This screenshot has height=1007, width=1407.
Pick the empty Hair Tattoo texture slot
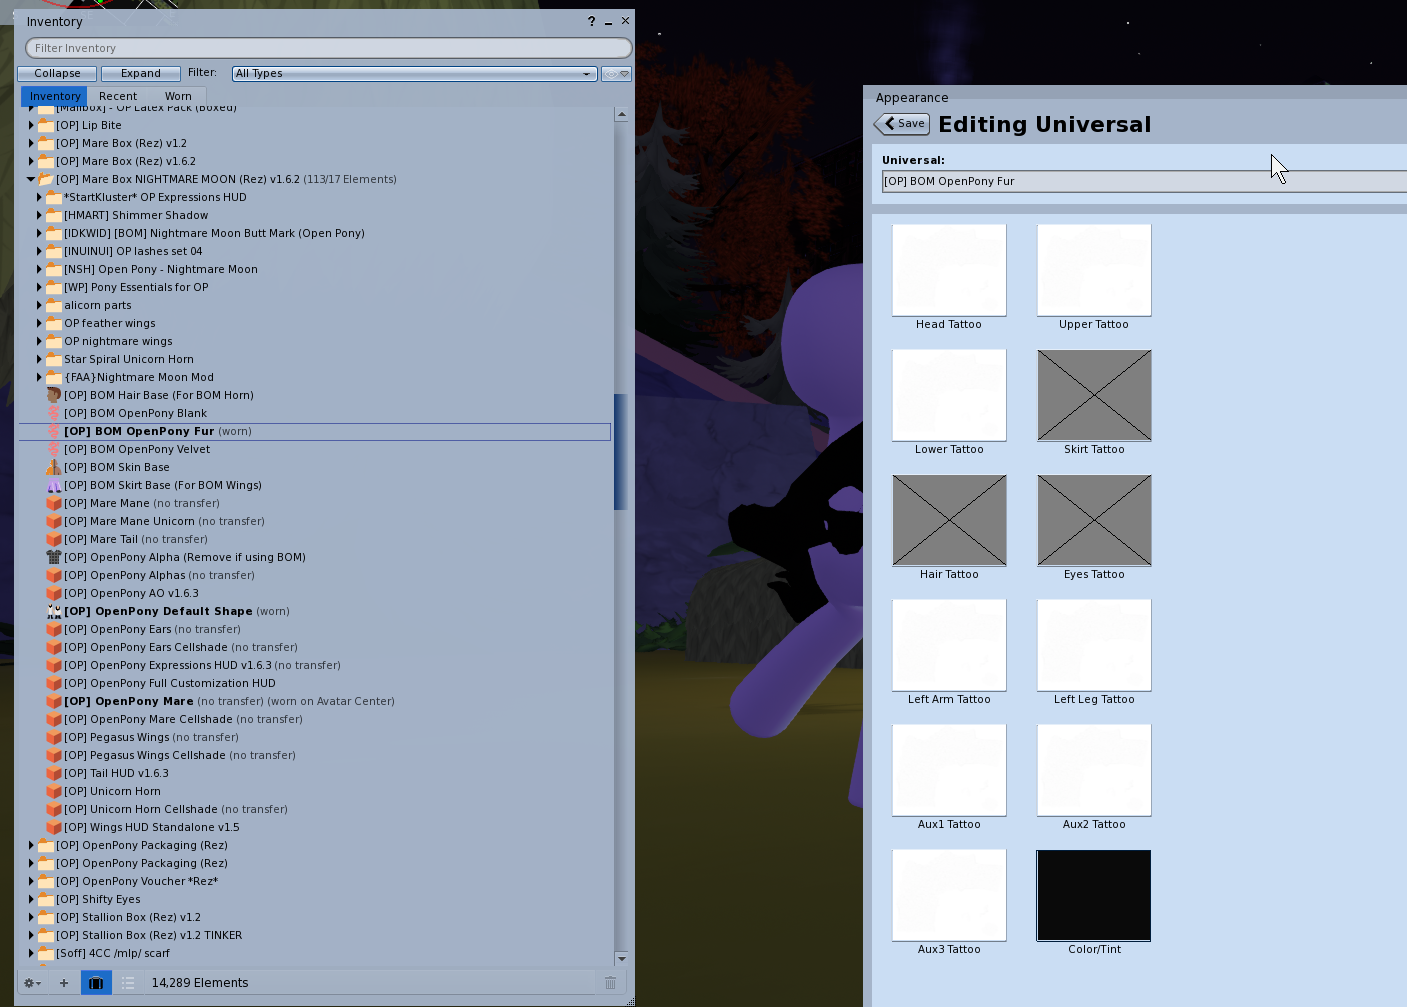(x=949, y=520)
